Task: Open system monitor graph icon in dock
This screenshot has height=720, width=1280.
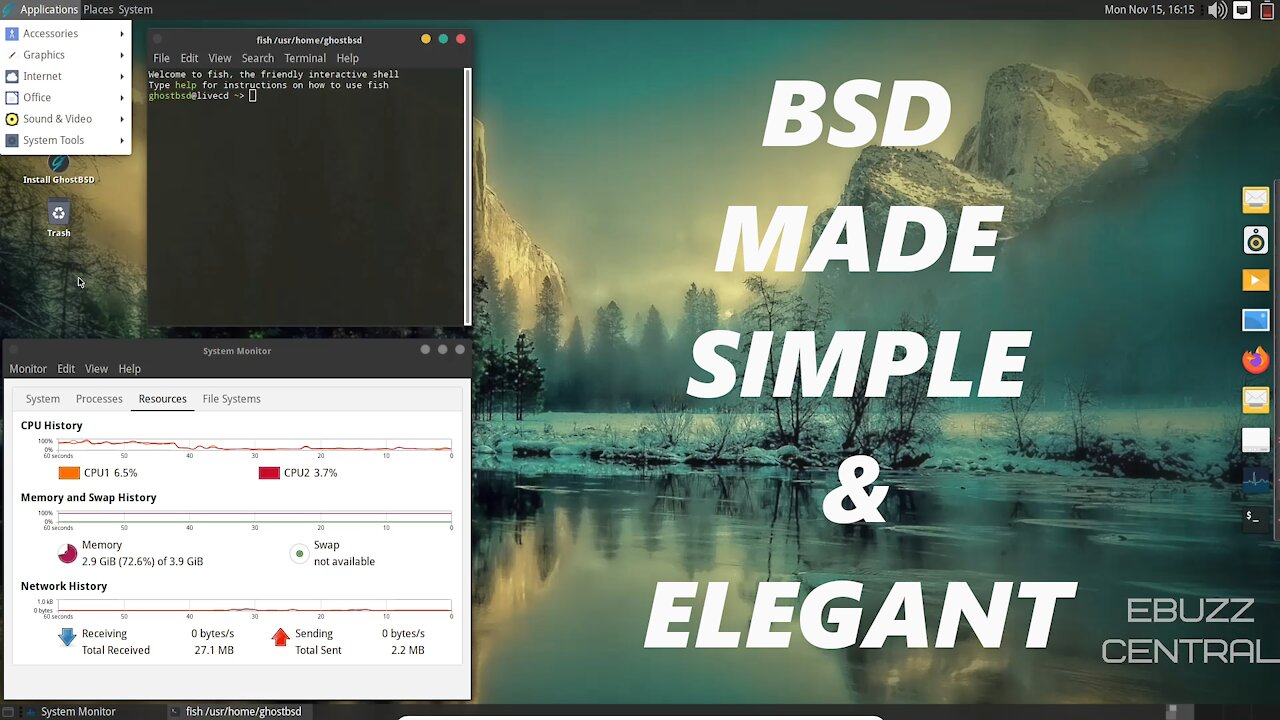Action: [1255, 480]
